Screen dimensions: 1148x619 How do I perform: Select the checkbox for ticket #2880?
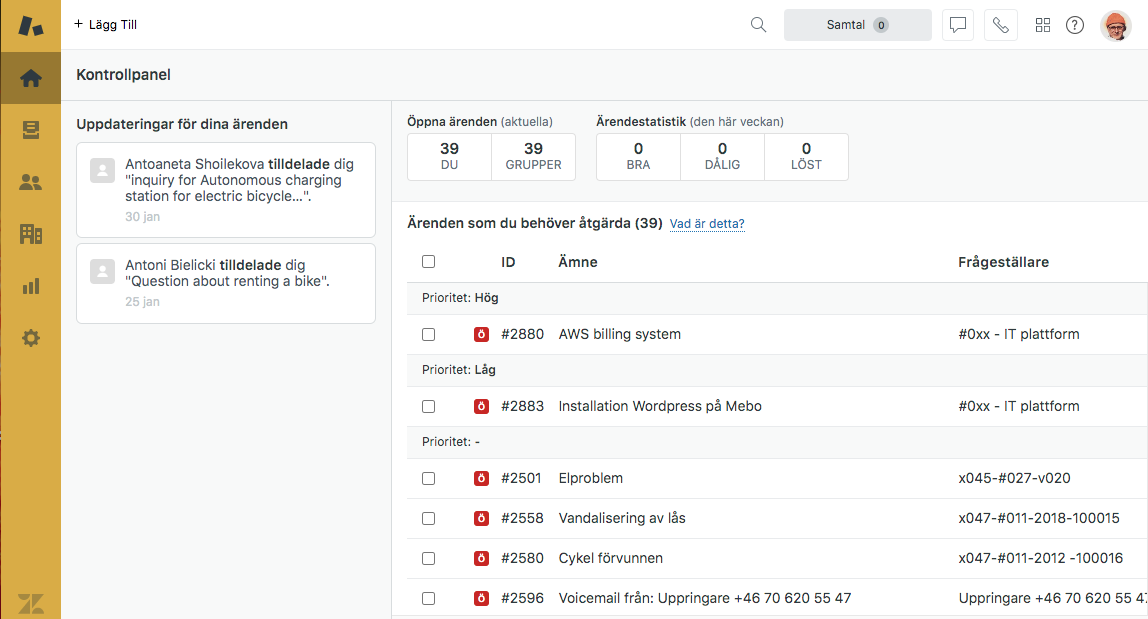click(x=428, y=335)
